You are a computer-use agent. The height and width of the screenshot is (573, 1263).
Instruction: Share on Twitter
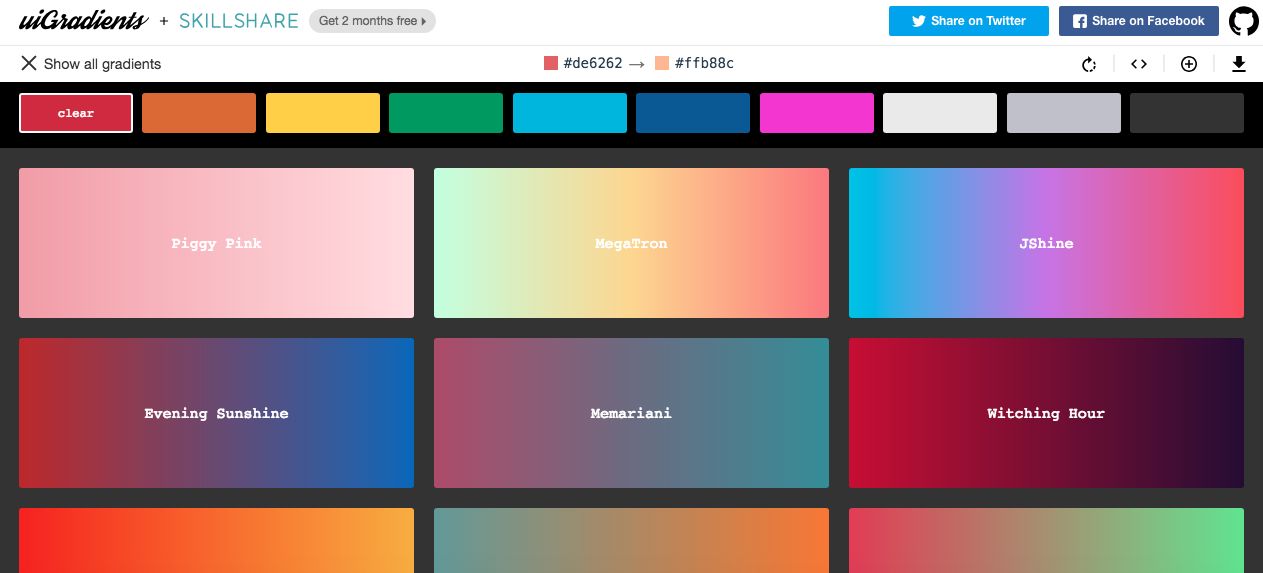968,21
